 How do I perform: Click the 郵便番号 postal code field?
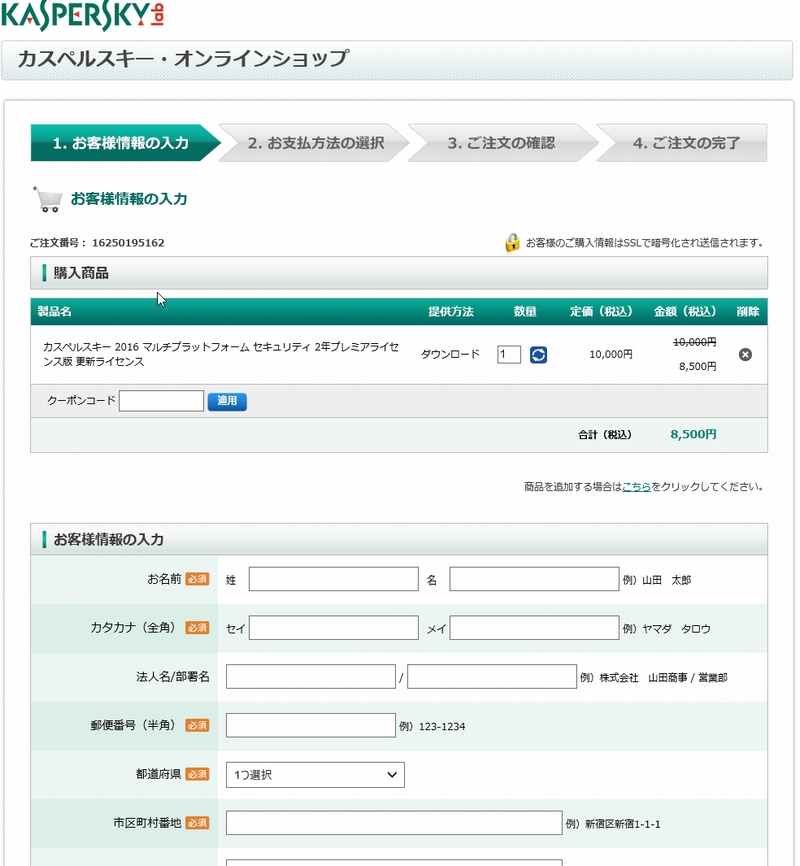(x=311, y=726)
